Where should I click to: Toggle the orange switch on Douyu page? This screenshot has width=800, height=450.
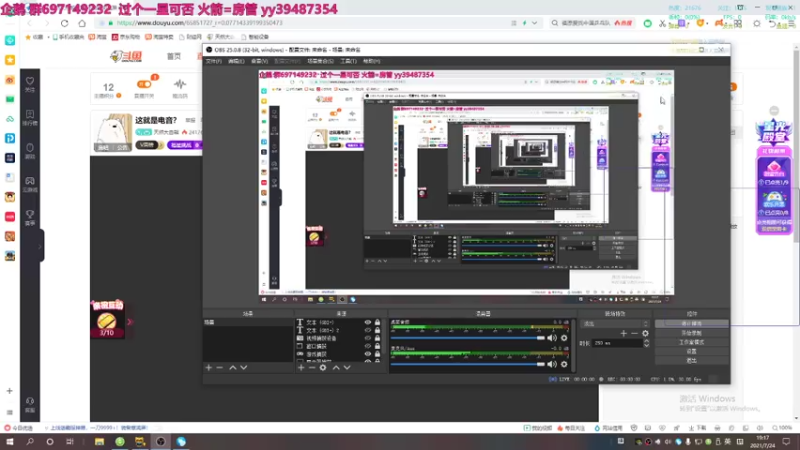[144, 84]
